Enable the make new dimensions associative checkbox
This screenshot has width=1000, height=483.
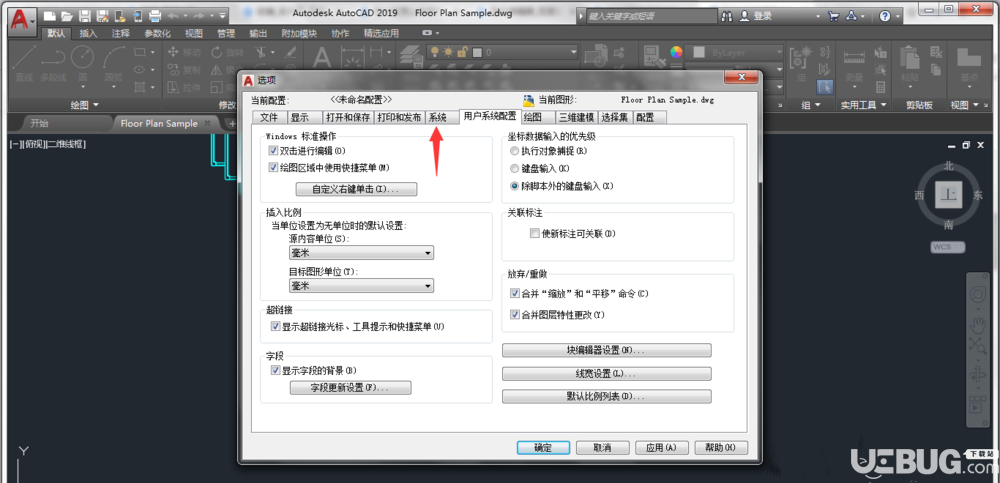[x=534, y=234]
